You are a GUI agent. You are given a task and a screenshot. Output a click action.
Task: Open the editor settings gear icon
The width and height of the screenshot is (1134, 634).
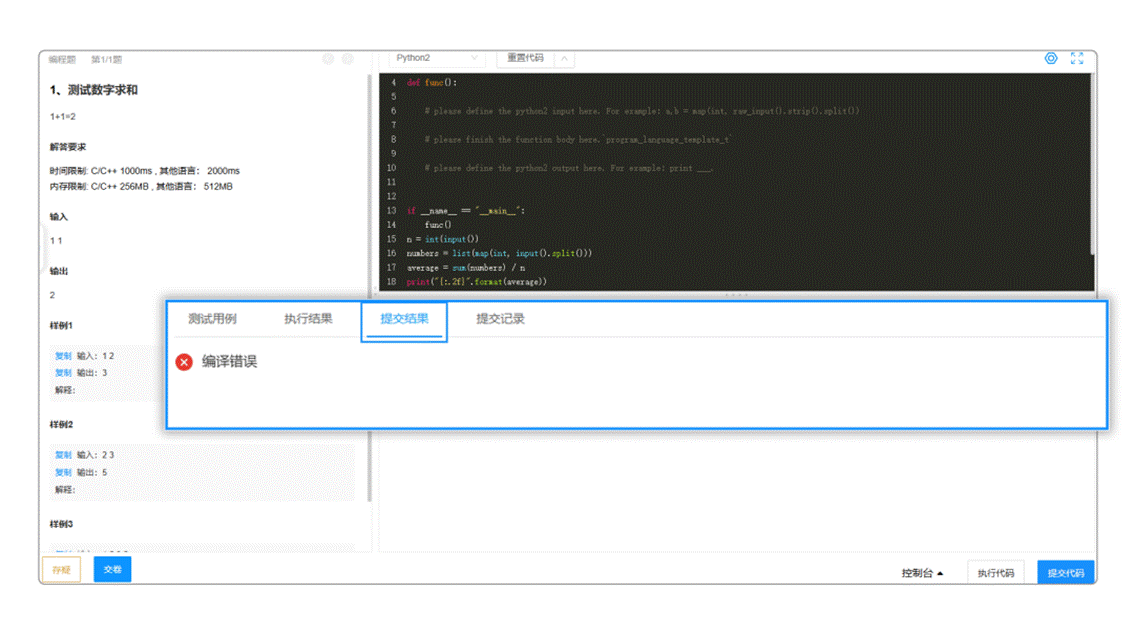pos(1051,58)
